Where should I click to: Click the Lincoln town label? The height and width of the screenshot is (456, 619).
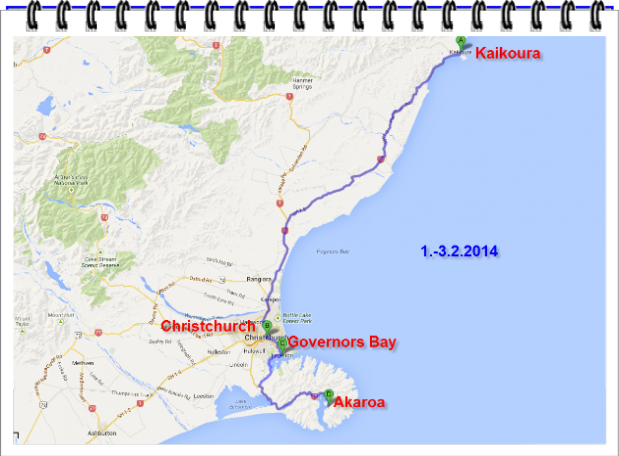point(238,365)
